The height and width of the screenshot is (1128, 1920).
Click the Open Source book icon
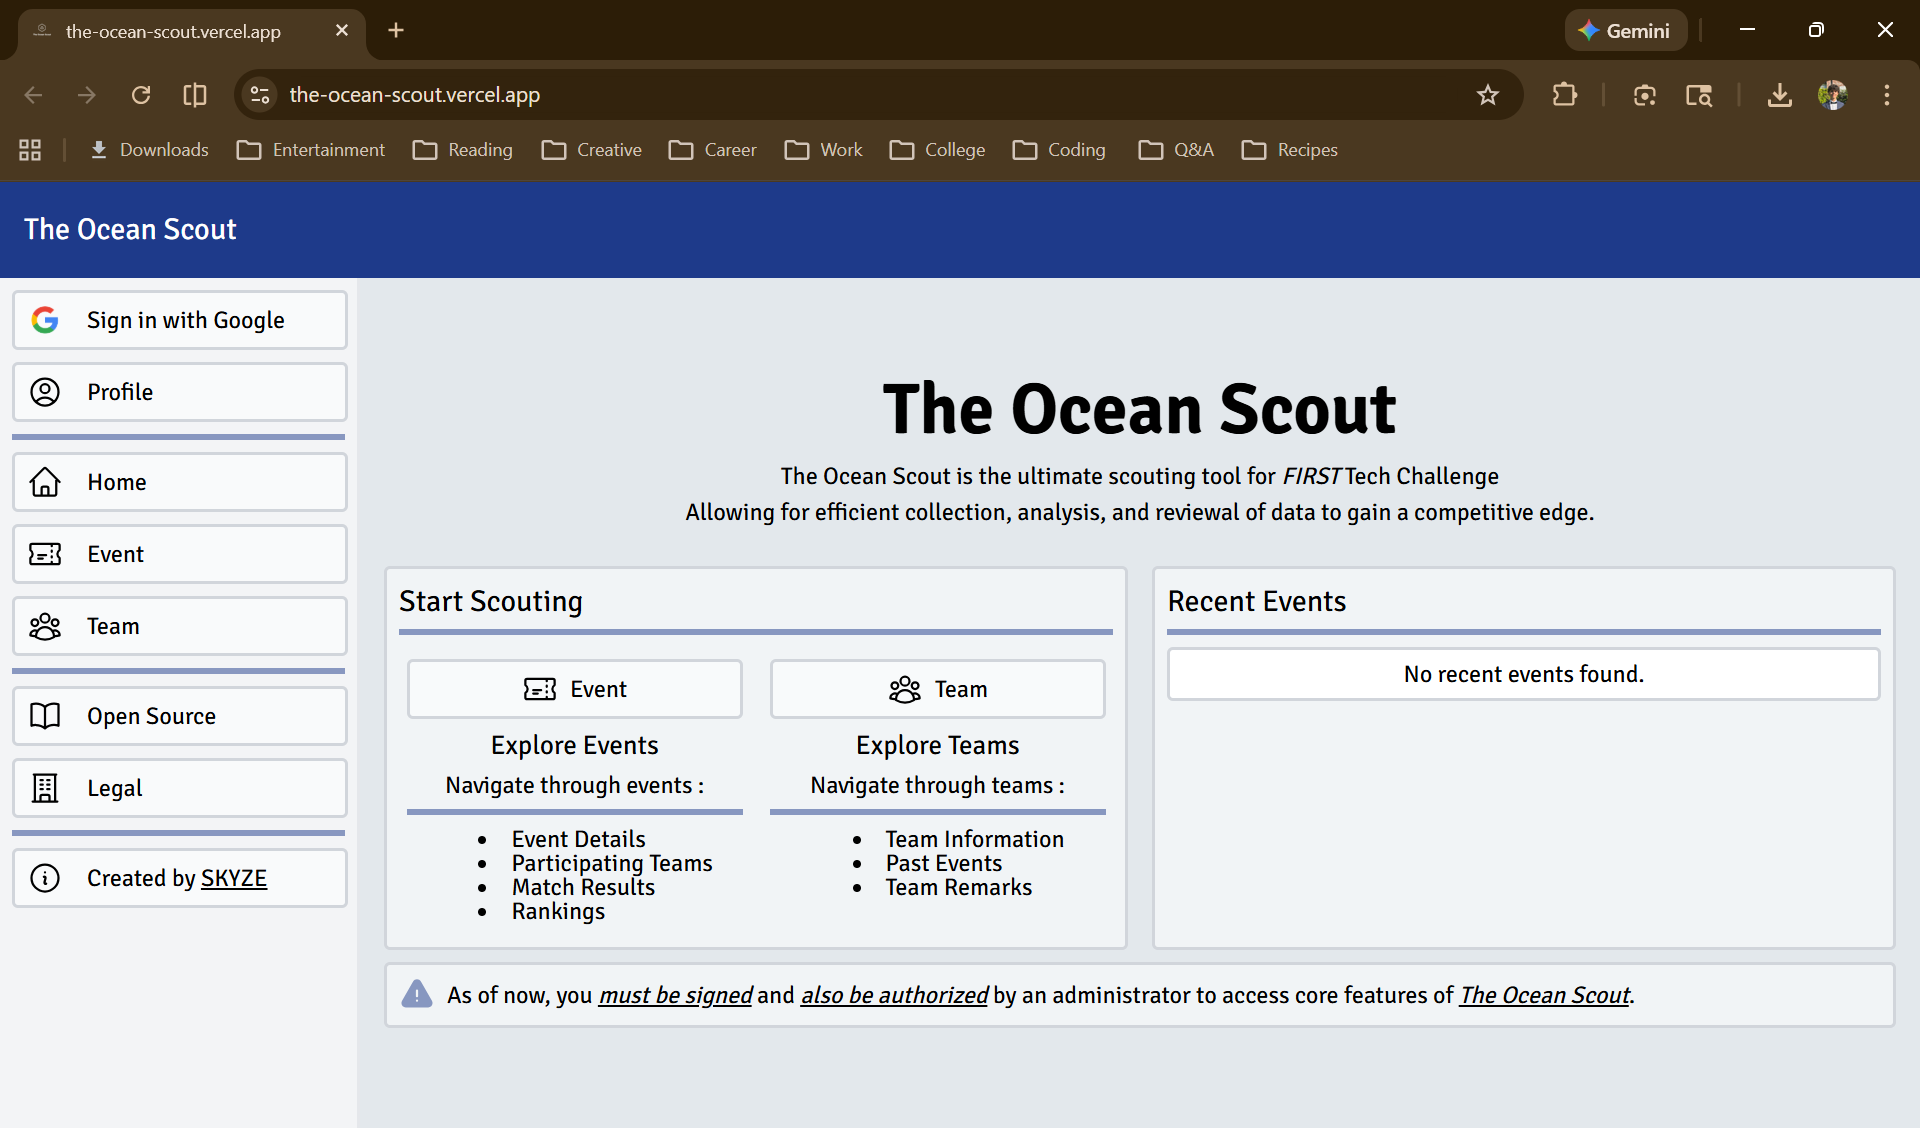[x=45, y=716]
